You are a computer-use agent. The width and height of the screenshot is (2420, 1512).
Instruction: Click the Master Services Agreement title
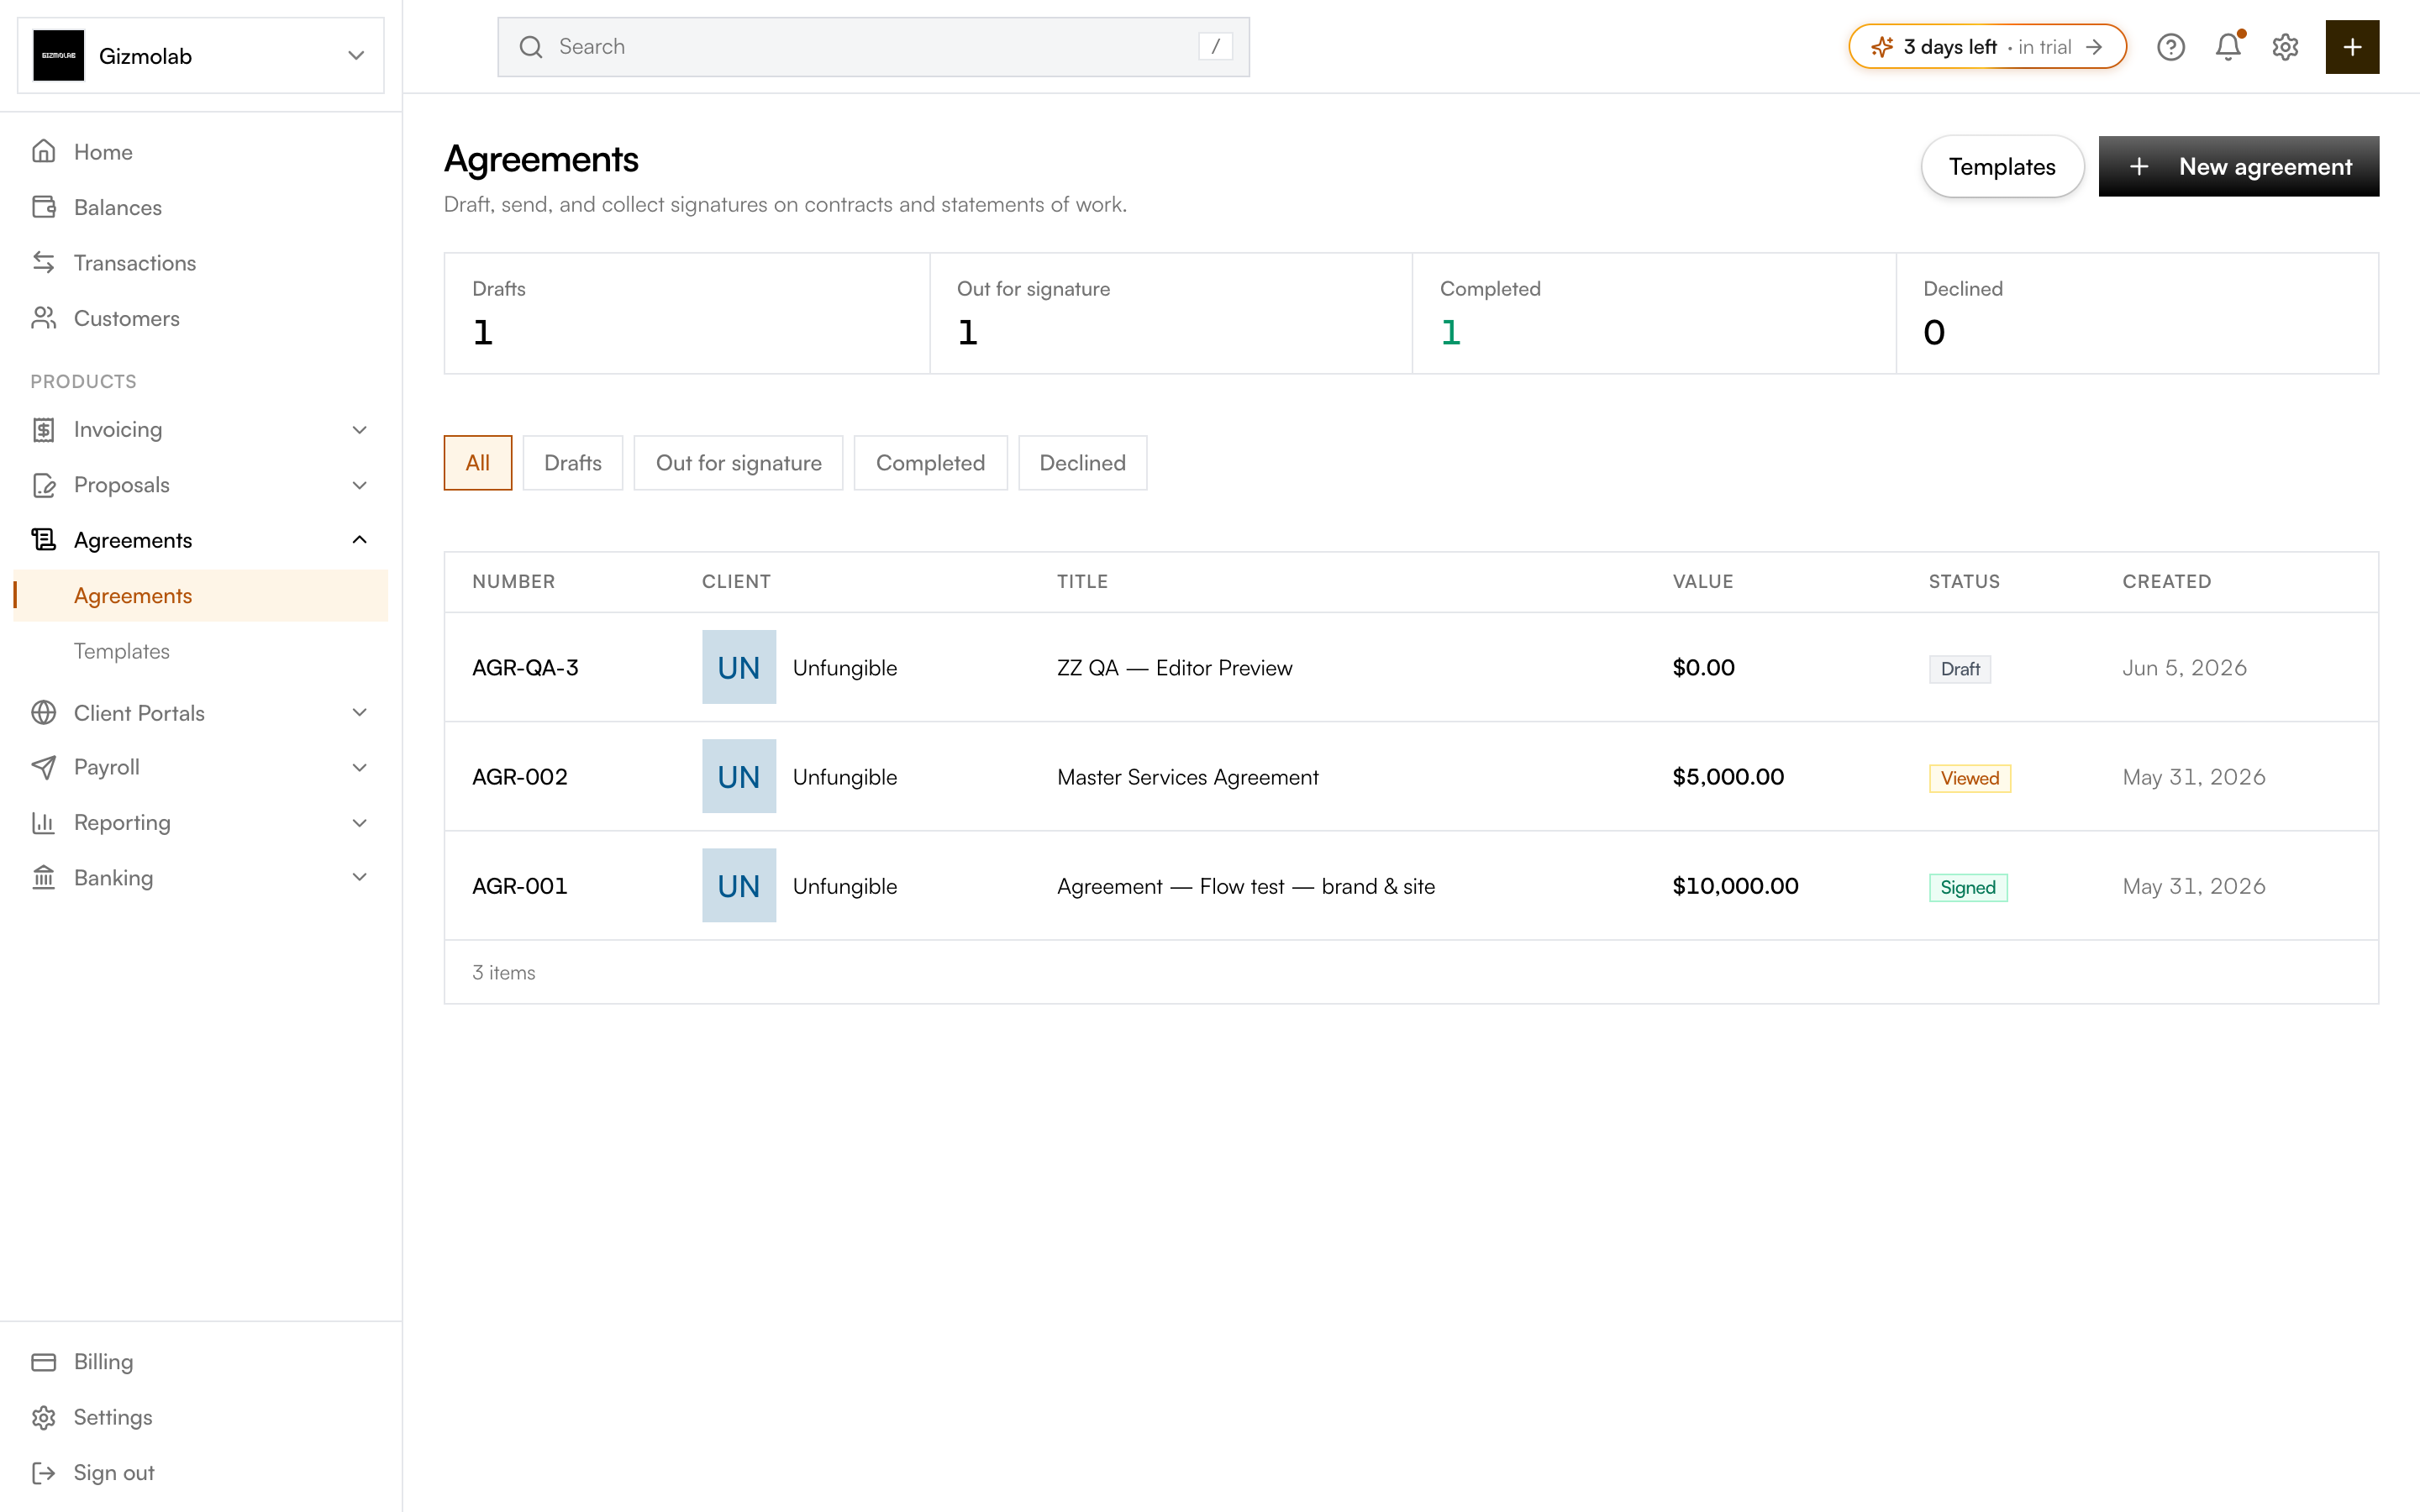(x=1188, y=777)
